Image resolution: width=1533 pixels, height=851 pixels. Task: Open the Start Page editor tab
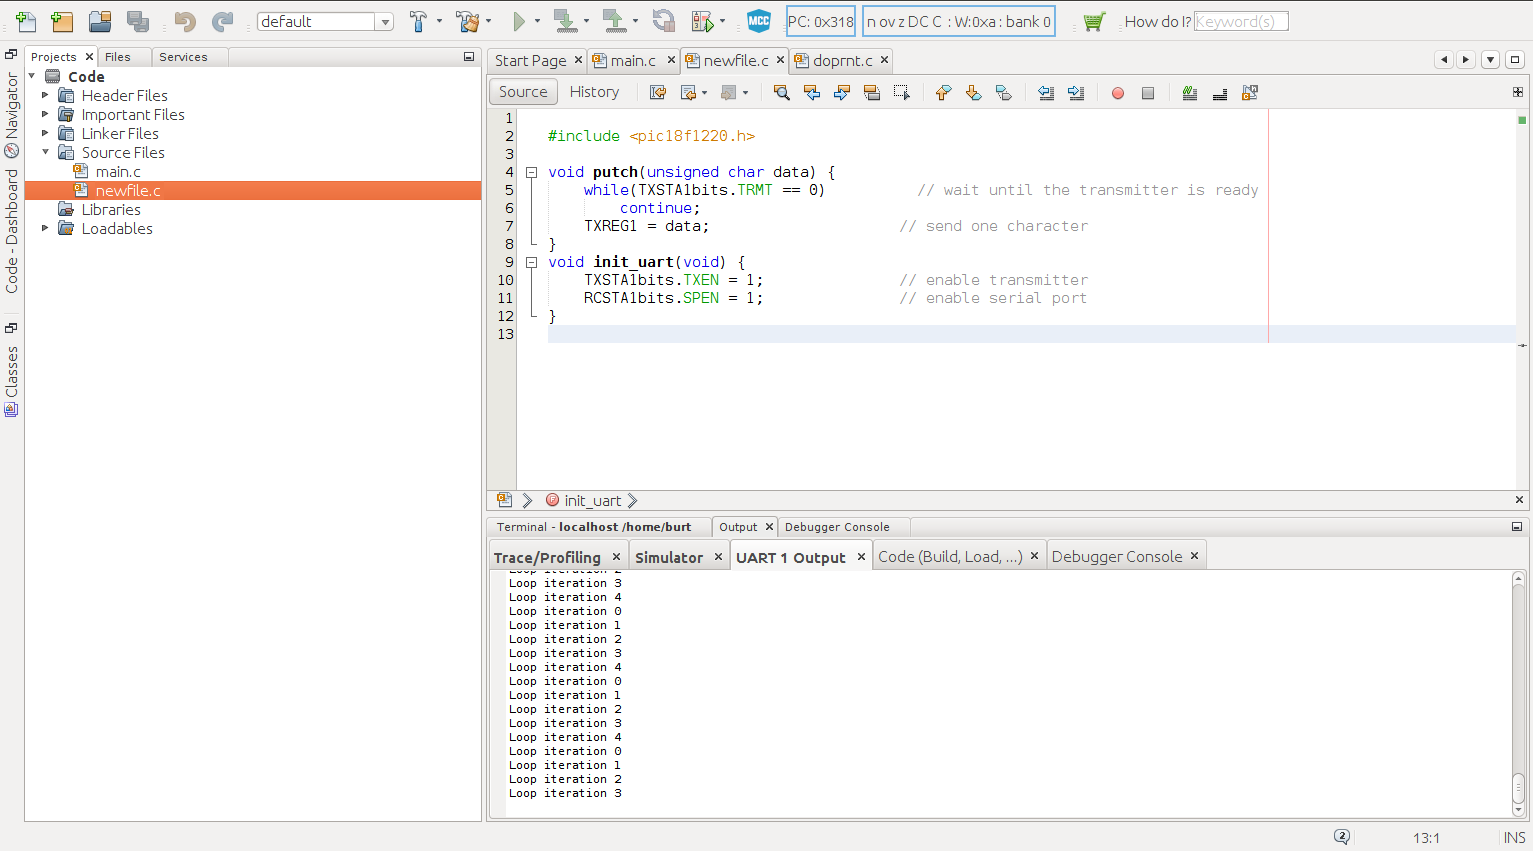(x=530, y=61)
